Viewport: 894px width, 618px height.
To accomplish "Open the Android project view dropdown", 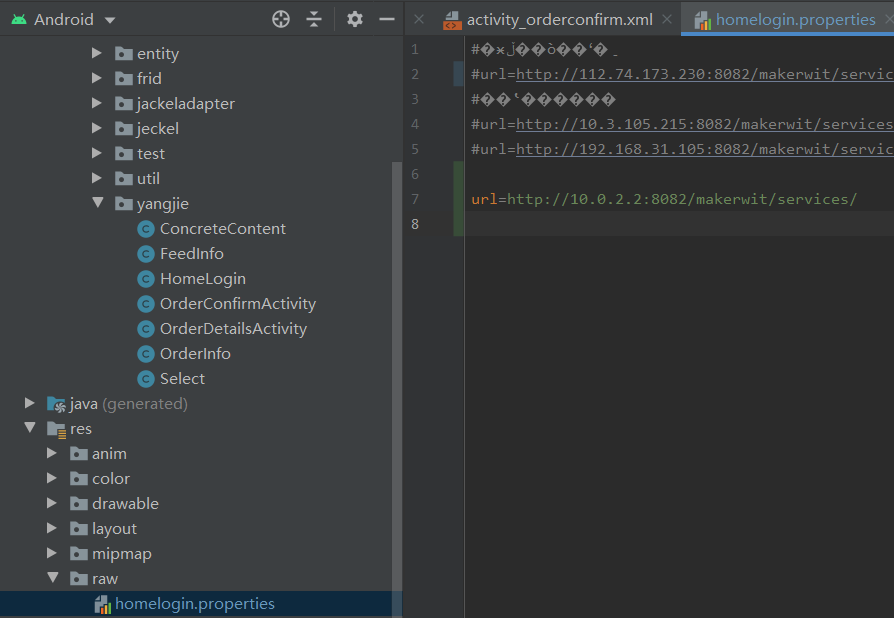I will pyautogui.click(x=65, y=18).
